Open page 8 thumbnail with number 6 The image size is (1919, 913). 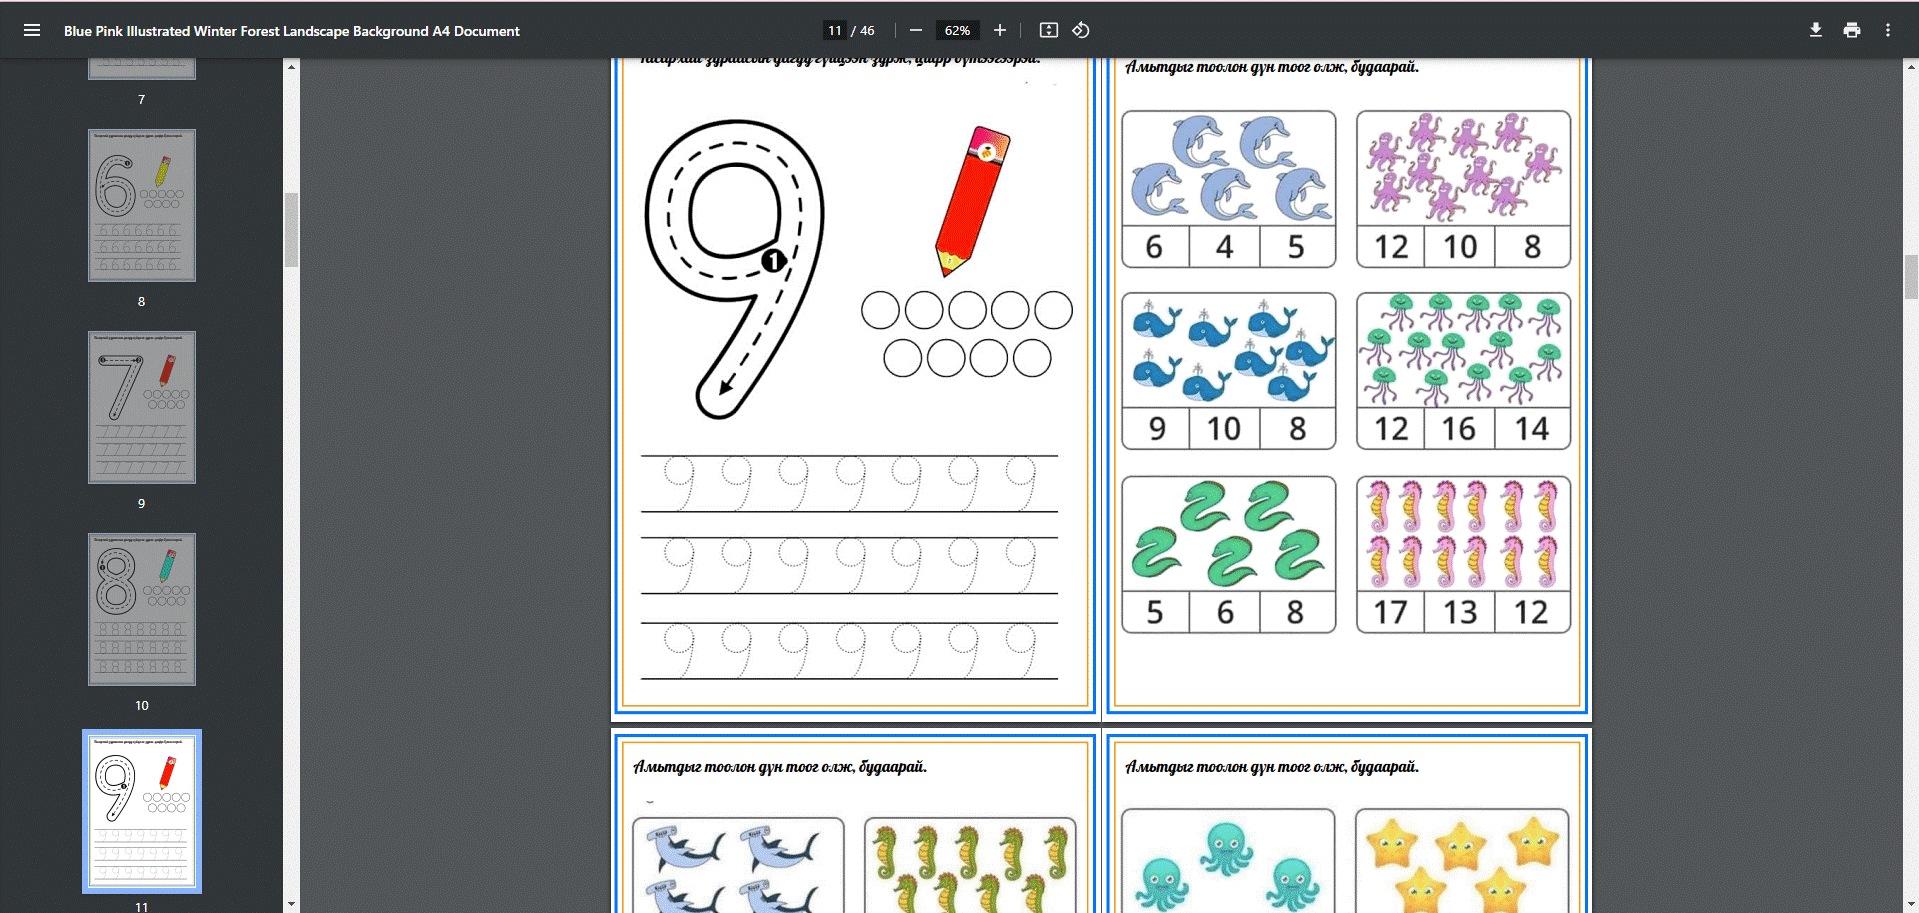pos(142,205)
